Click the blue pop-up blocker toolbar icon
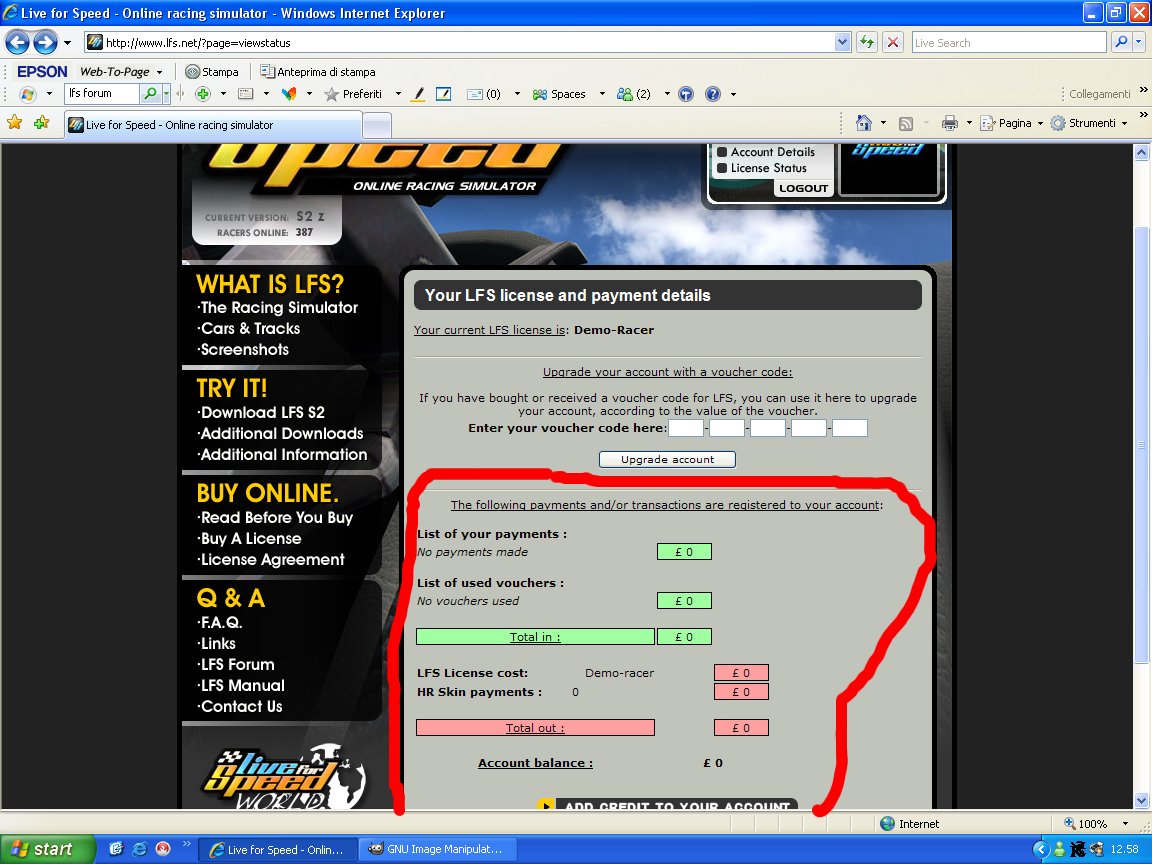The width and height of the screenshot is (1152, 864). 685,94
